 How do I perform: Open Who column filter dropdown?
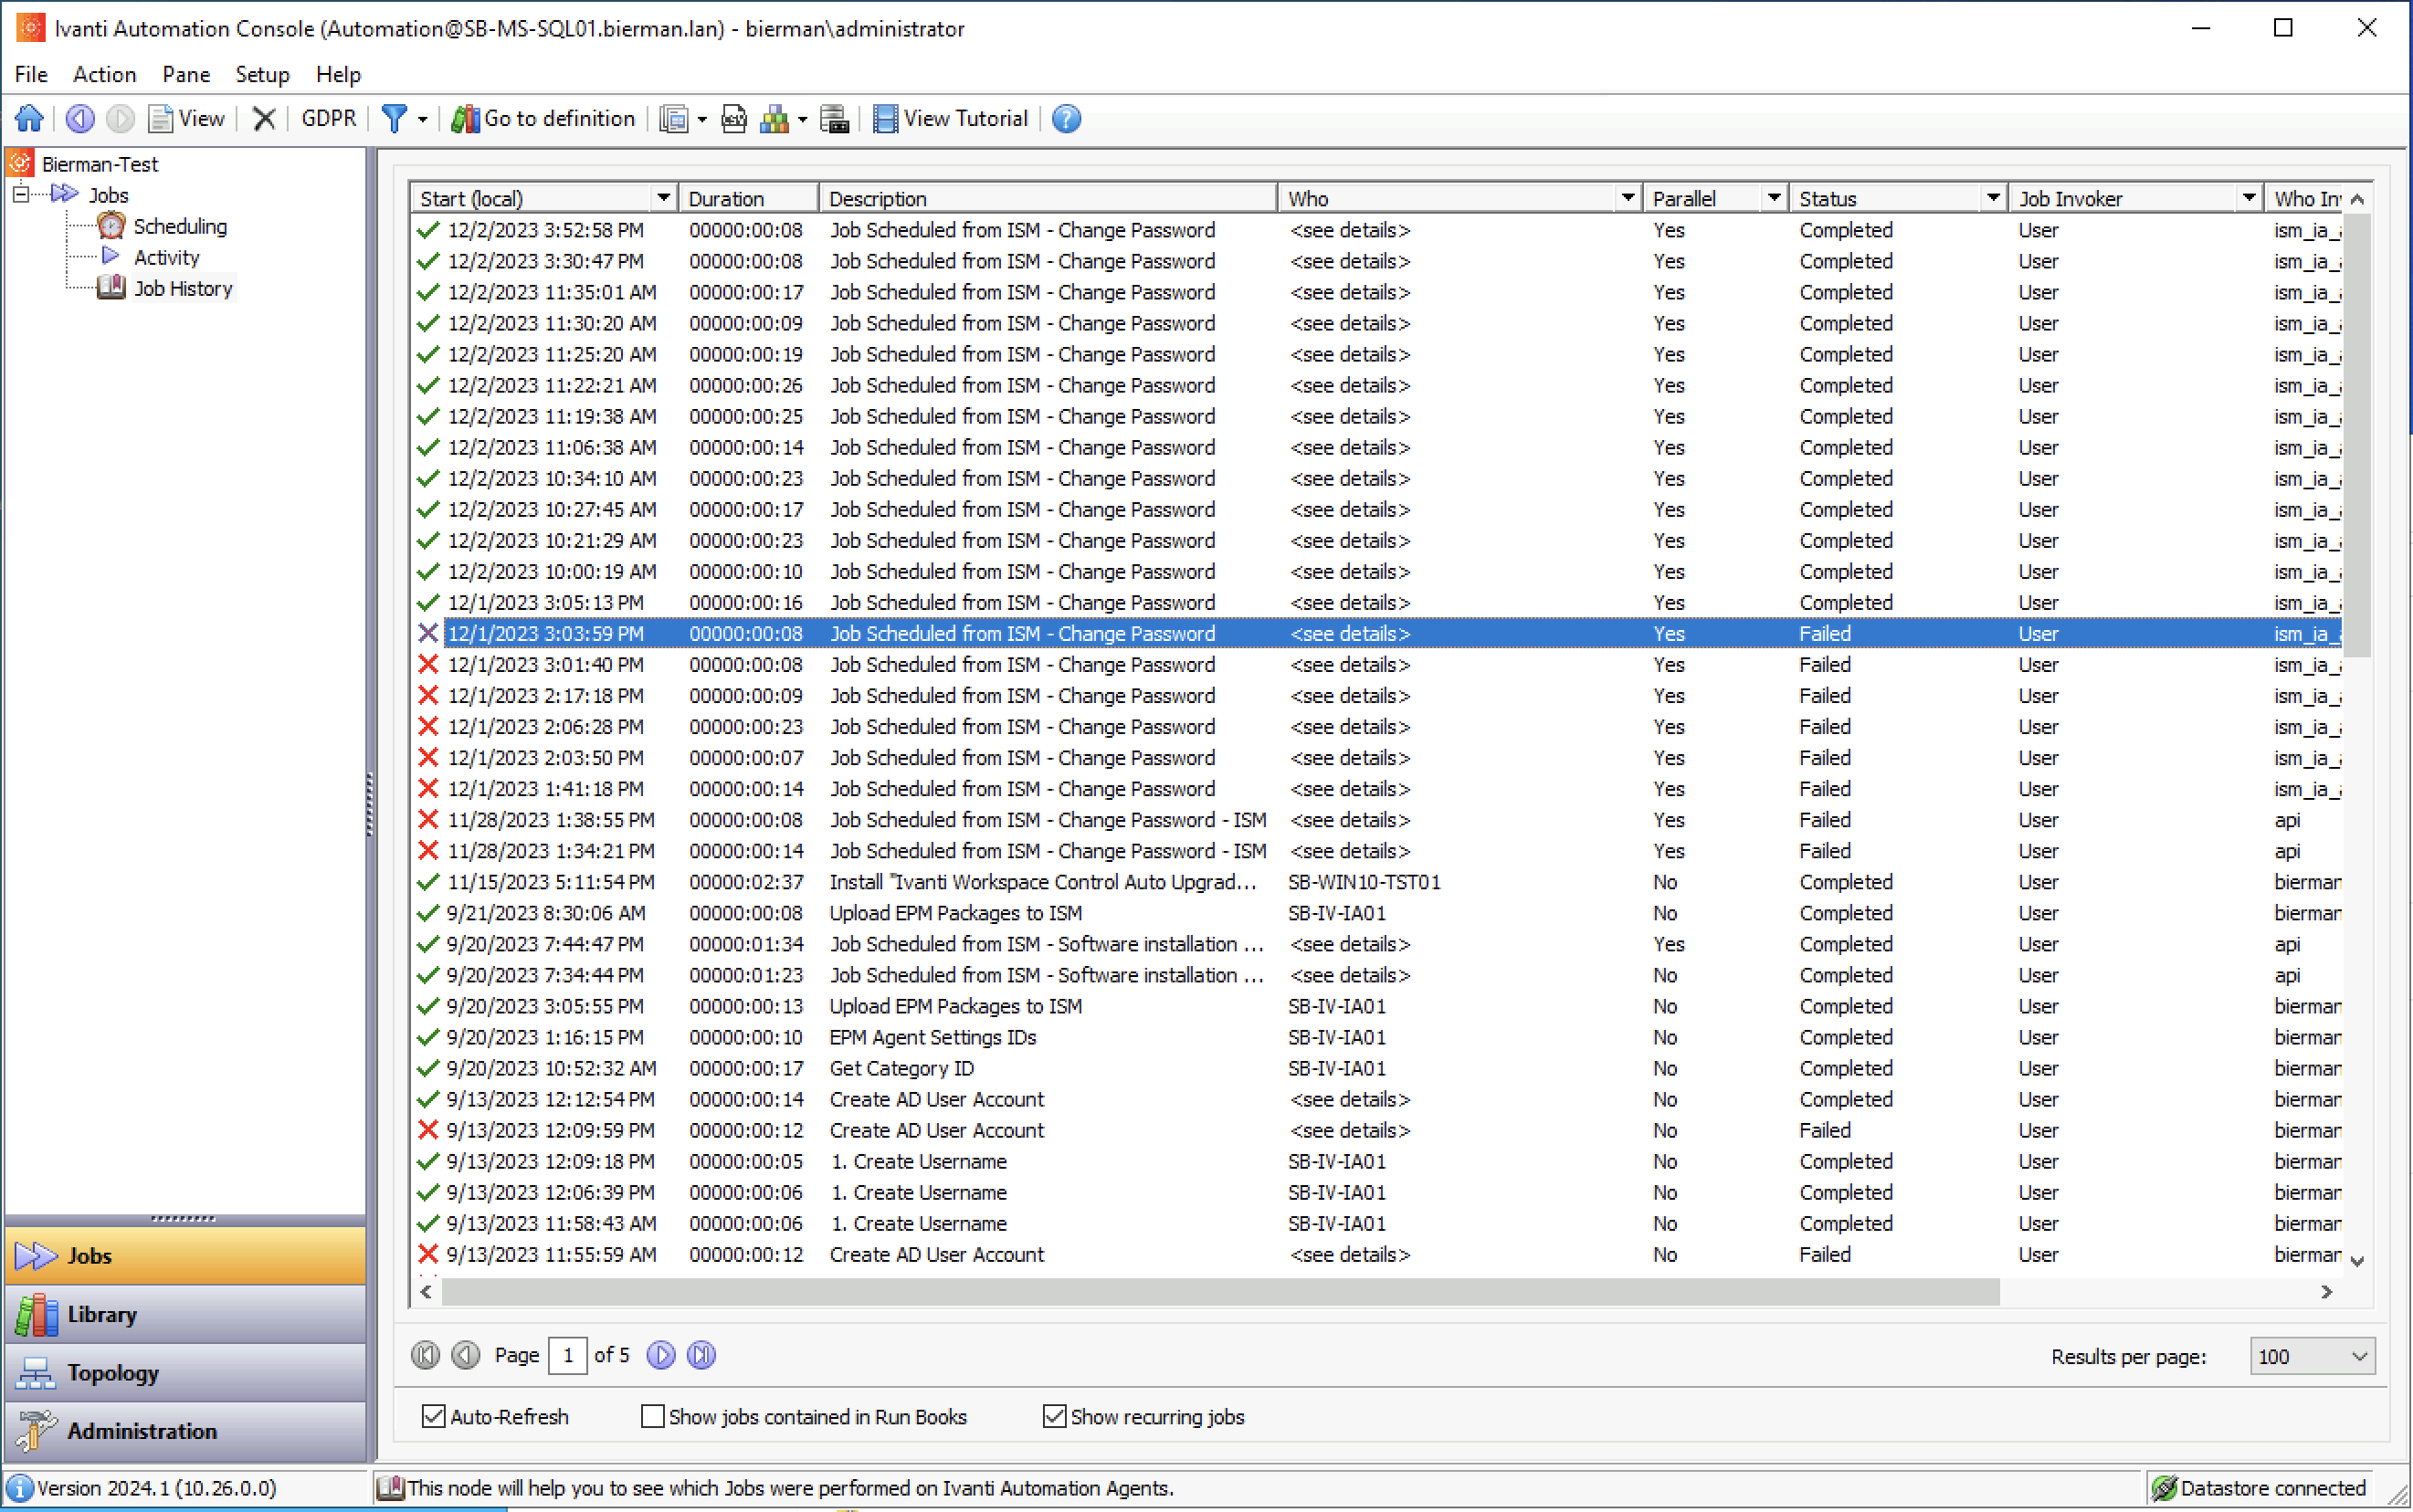pyautogui.click(x=1627, y=198)
